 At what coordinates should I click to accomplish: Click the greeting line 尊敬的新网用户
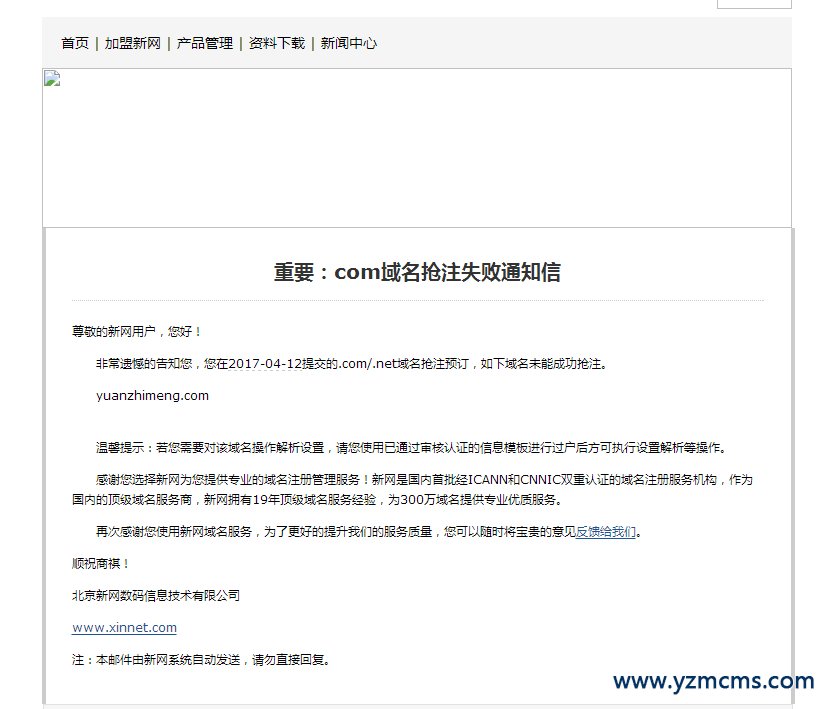click(x=137, y=331)
